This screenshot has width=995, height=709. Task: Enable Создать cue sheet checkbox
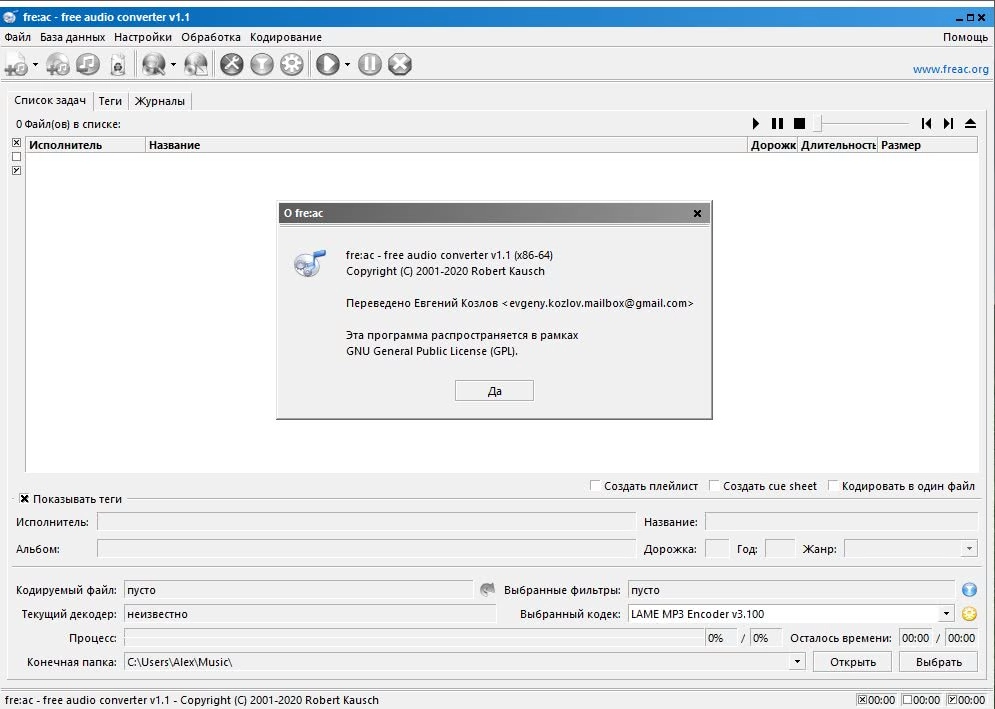tap(715, 486)
